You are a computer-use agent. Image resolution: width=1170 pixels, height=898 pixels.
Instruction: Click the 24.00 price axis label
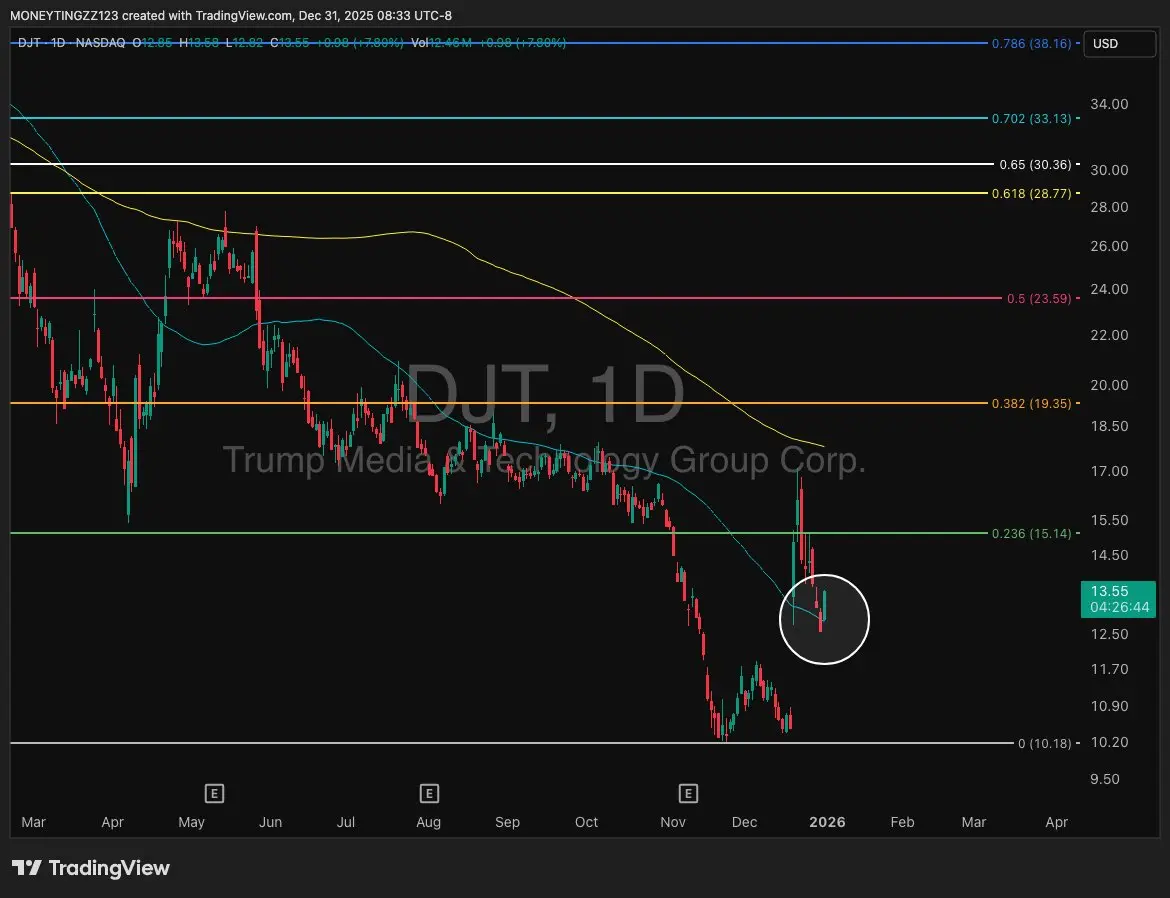tap(1109, 289)
